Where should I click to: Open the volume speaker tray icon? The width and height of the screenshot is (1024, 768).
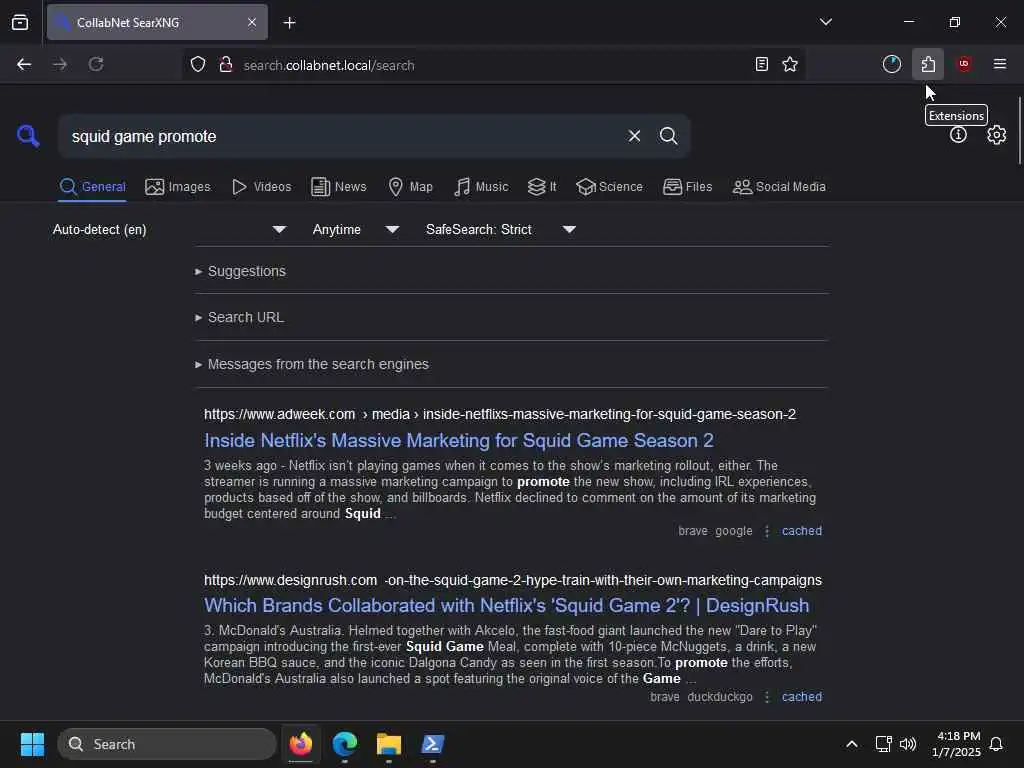pos(908,744)
